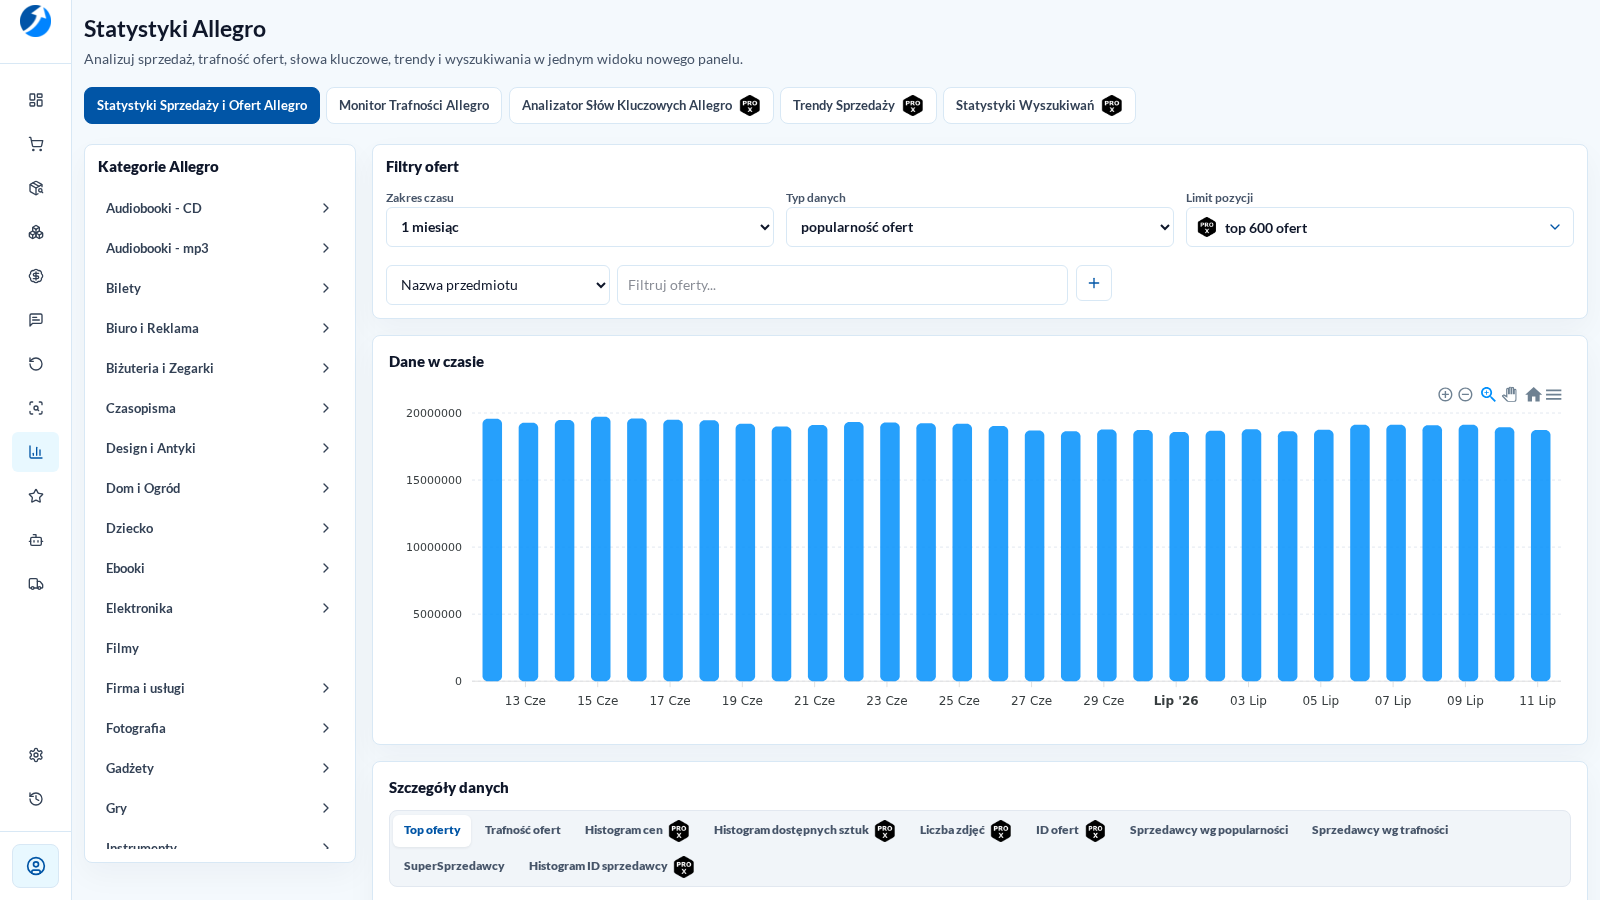Open the Zakres czasu dropdown
This screenshot has width=1600, height=900.
coord(580,227)
